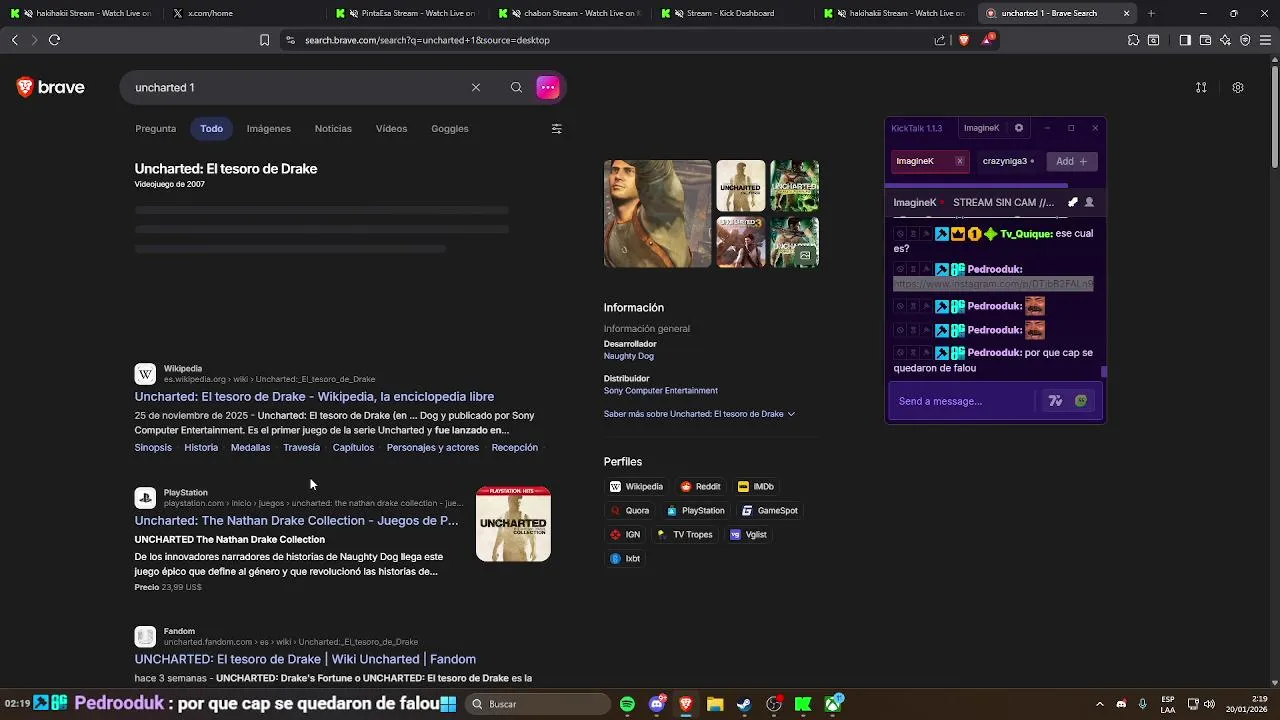Screen dimensions: 1280x720
Task: Click the Brave search input showing 'uncharted 1'
Action: point(298,87)
